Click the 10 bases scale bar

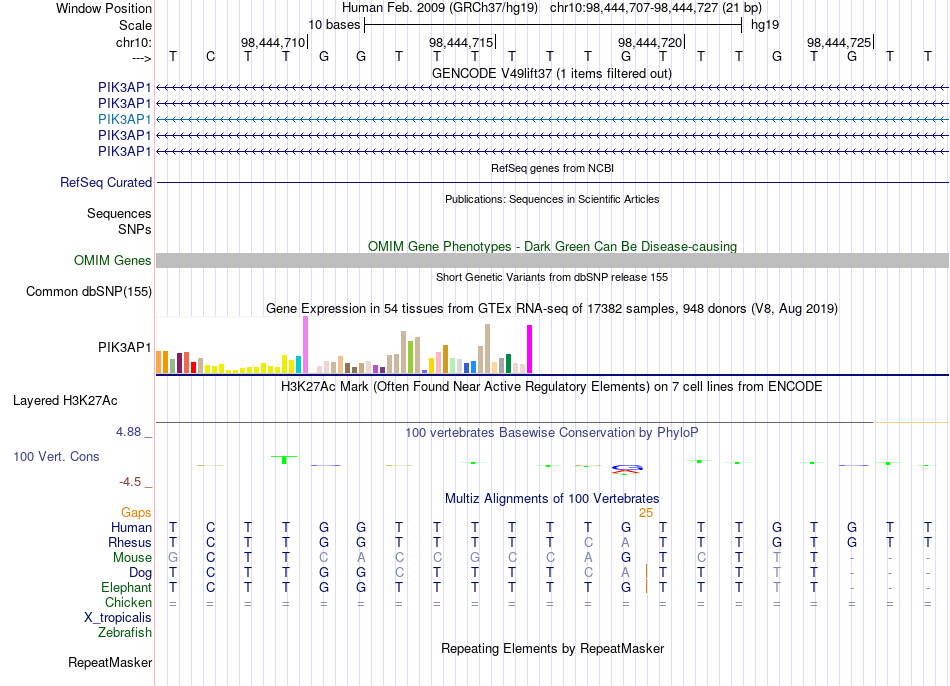(x=553, y=25)
